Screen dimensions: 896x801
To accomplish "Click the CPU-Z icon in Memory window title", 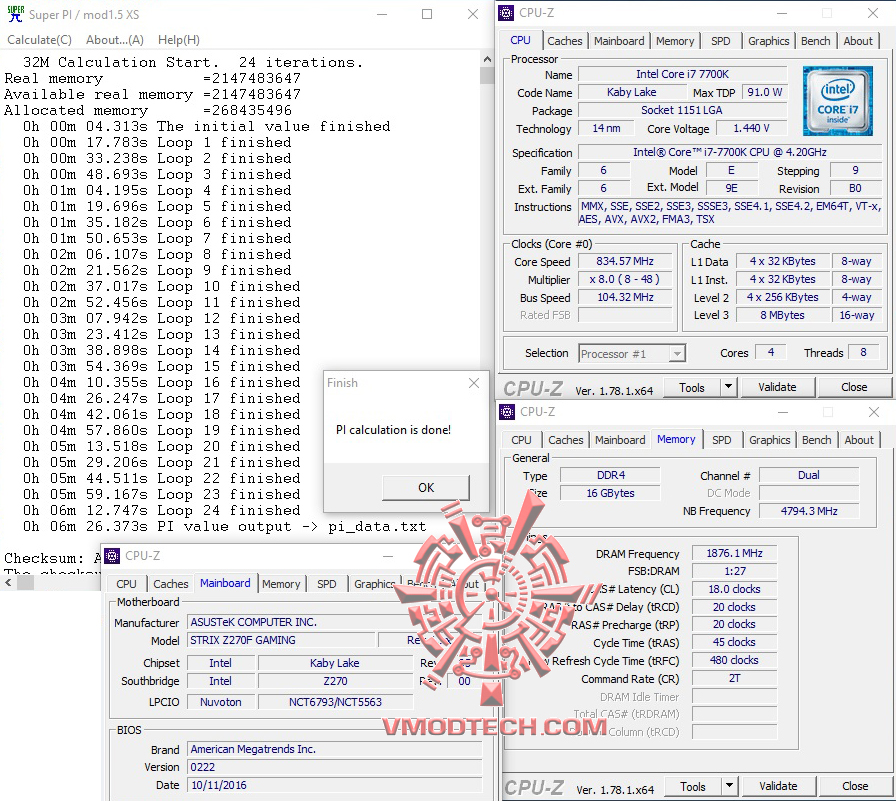I will (506, 411).
